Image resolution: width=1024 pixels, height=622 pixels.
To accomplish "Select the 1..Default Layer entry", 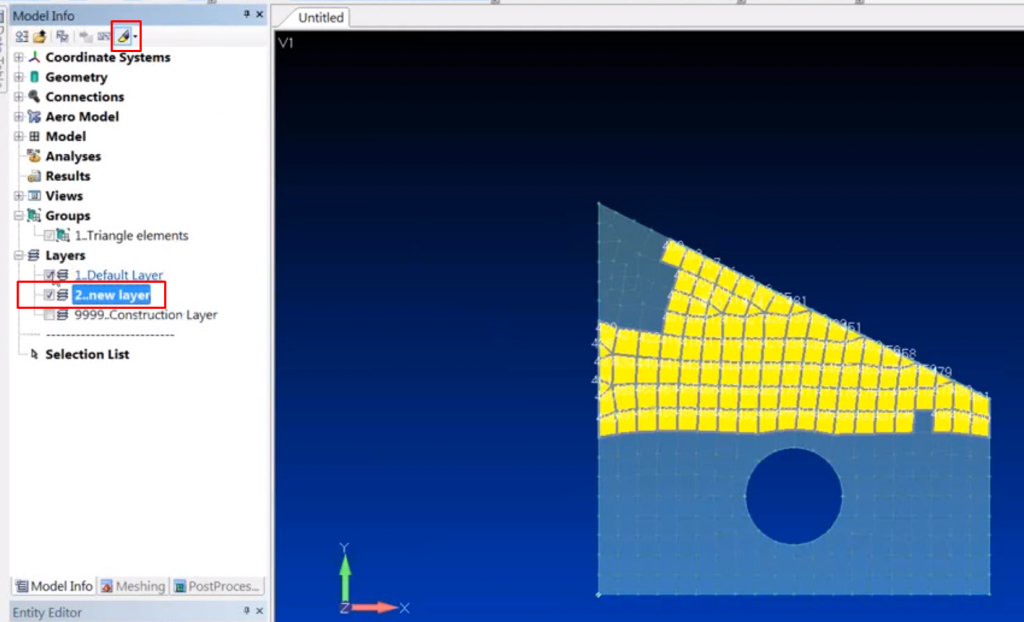I will (118, 275).
